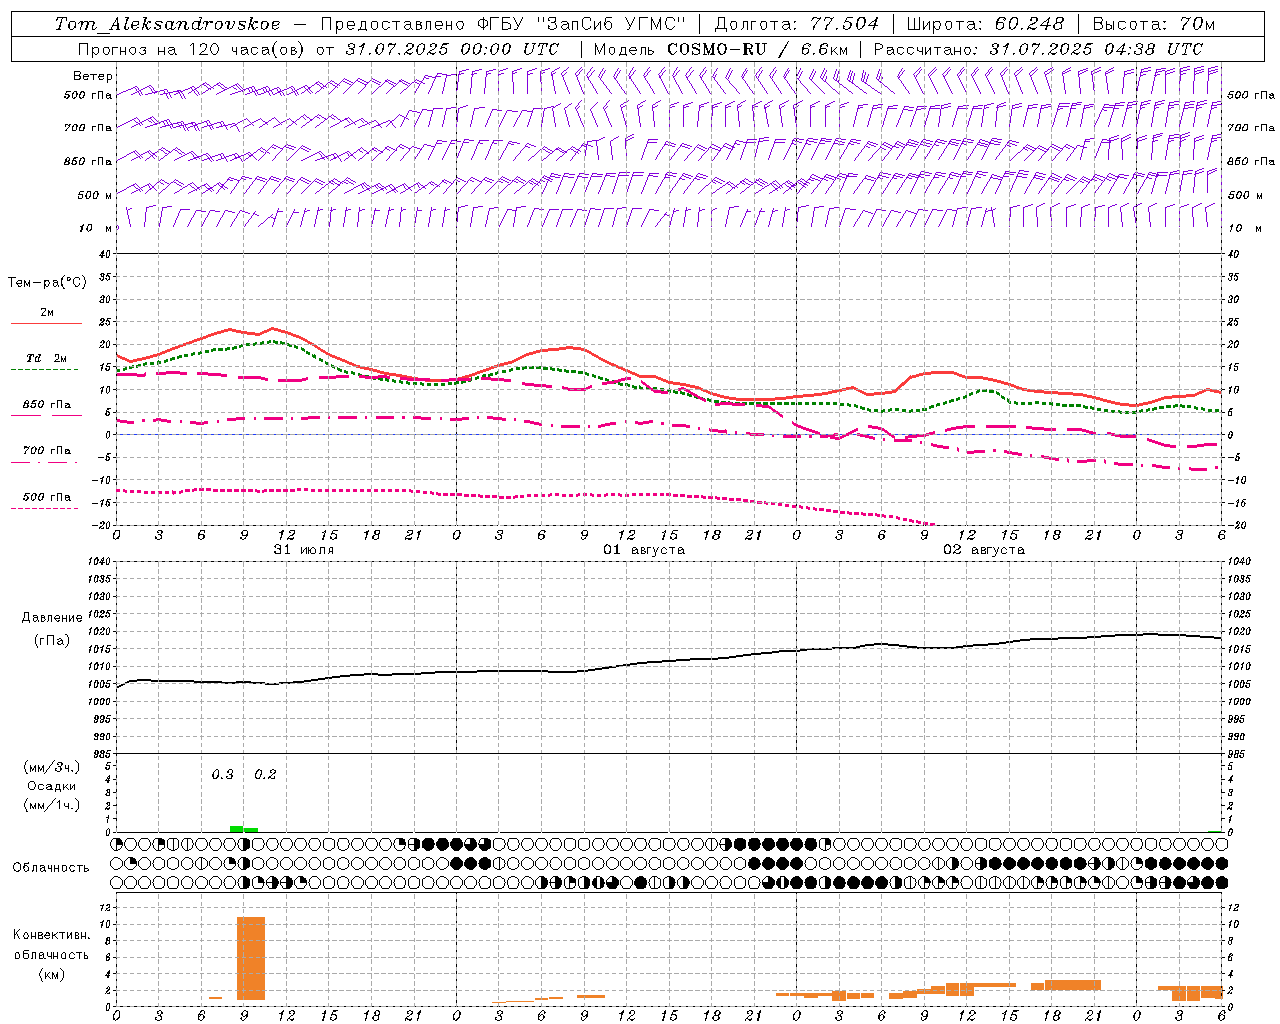Click the tallest orange convective cloud bar

251,958
